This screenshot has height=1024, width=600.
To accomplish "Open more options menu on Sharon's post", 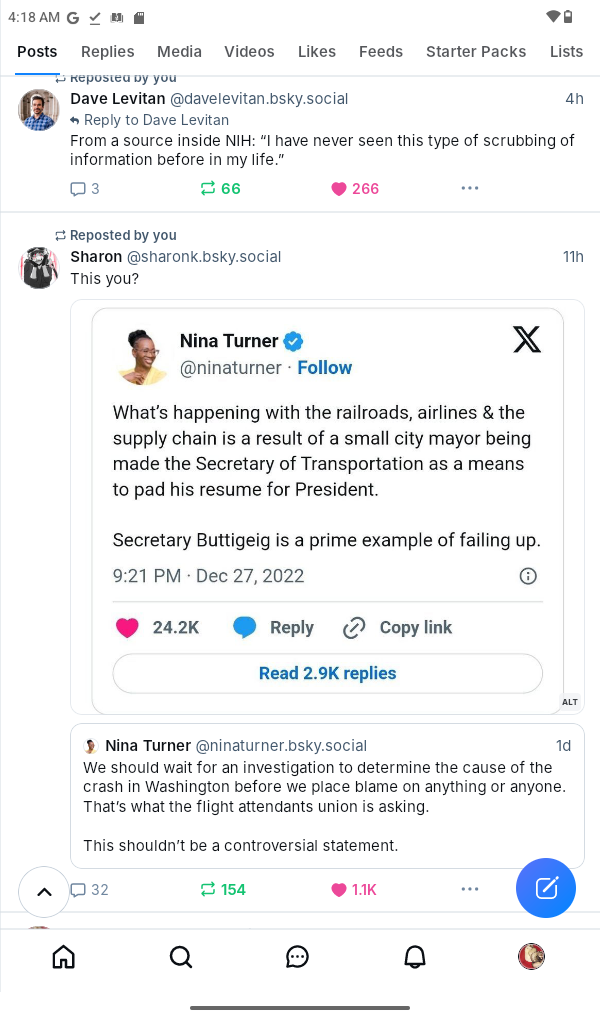I will 470,890.
